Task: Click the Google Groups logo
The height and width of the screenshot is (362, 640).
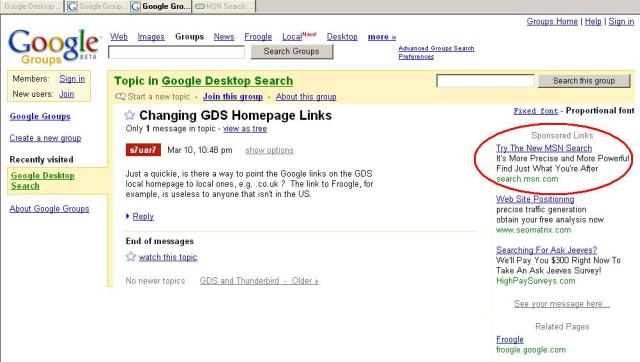Action: click(x=54, y=47)
